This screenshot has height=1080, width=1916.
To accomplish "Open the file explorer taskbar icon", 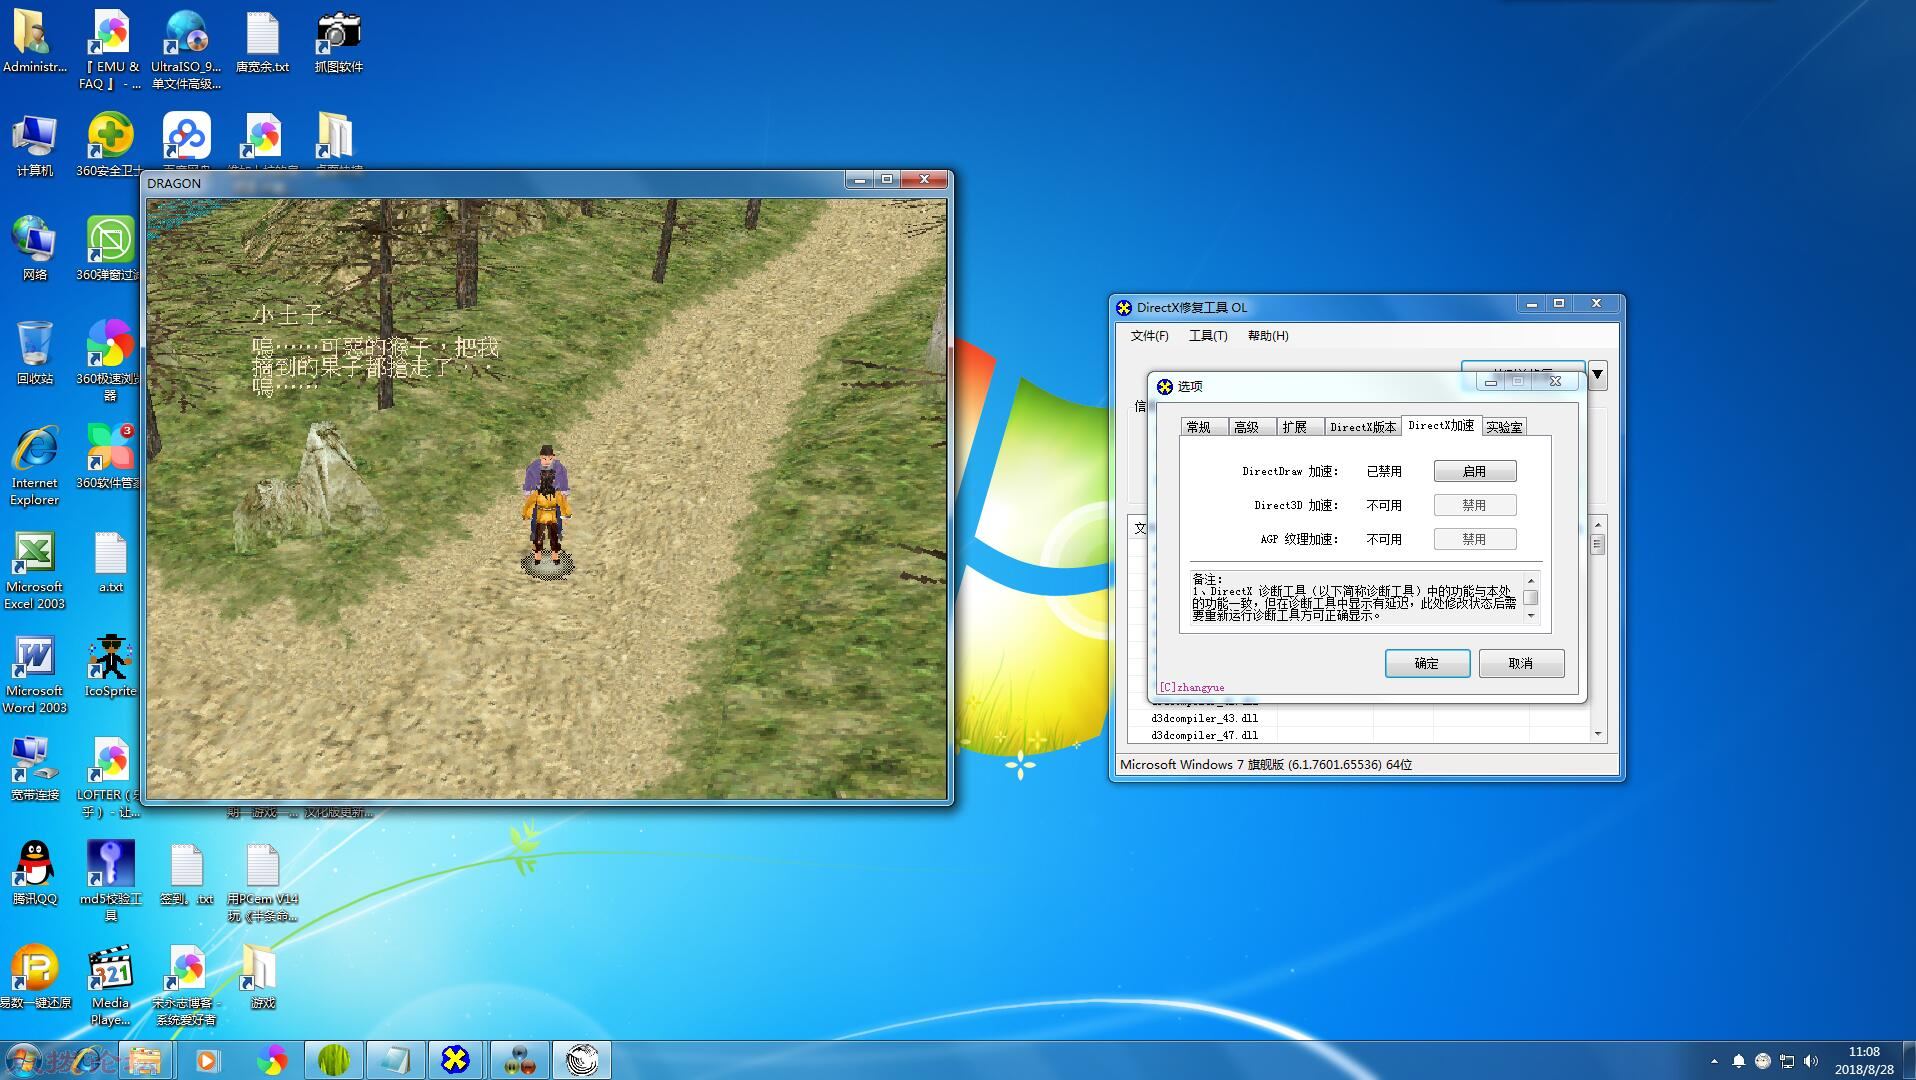I will click(x=145, y=1060).
